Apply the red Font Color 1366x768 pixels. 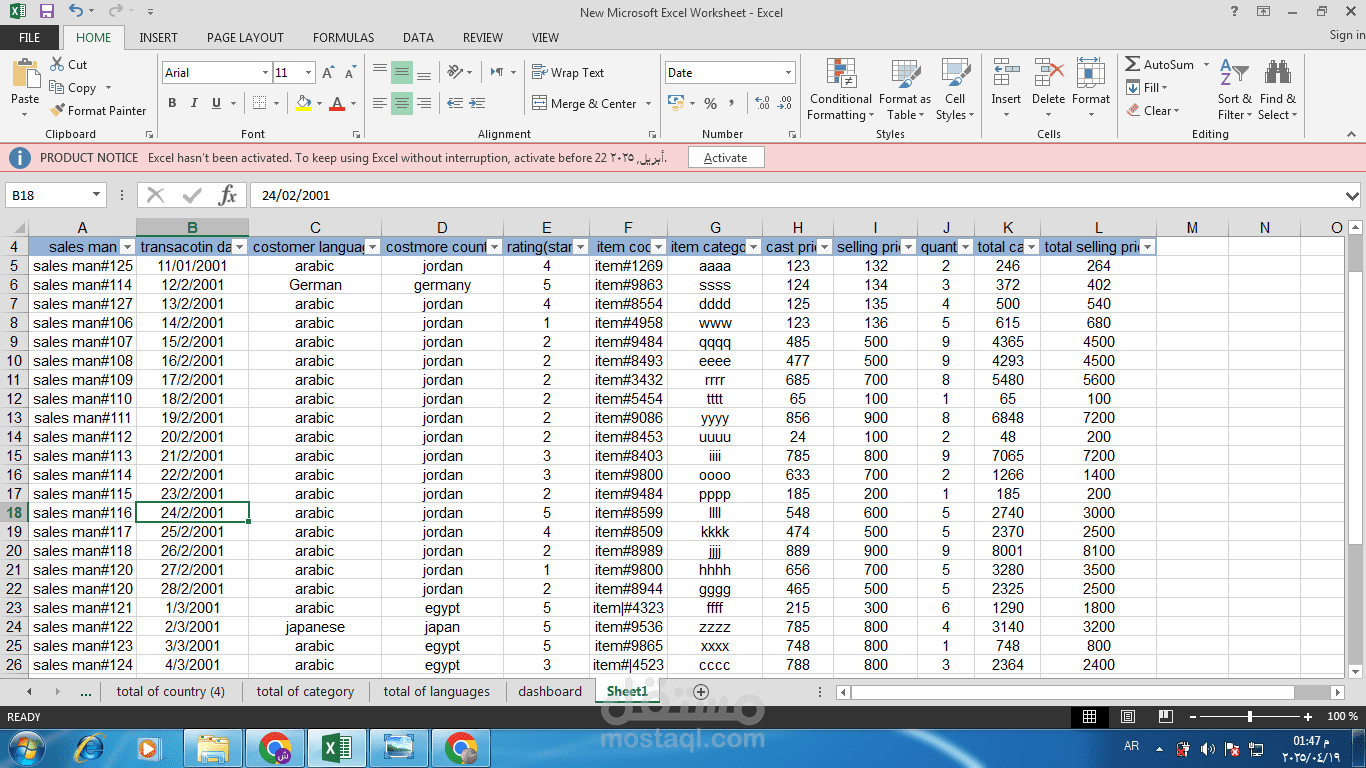[x=337, y=103]
